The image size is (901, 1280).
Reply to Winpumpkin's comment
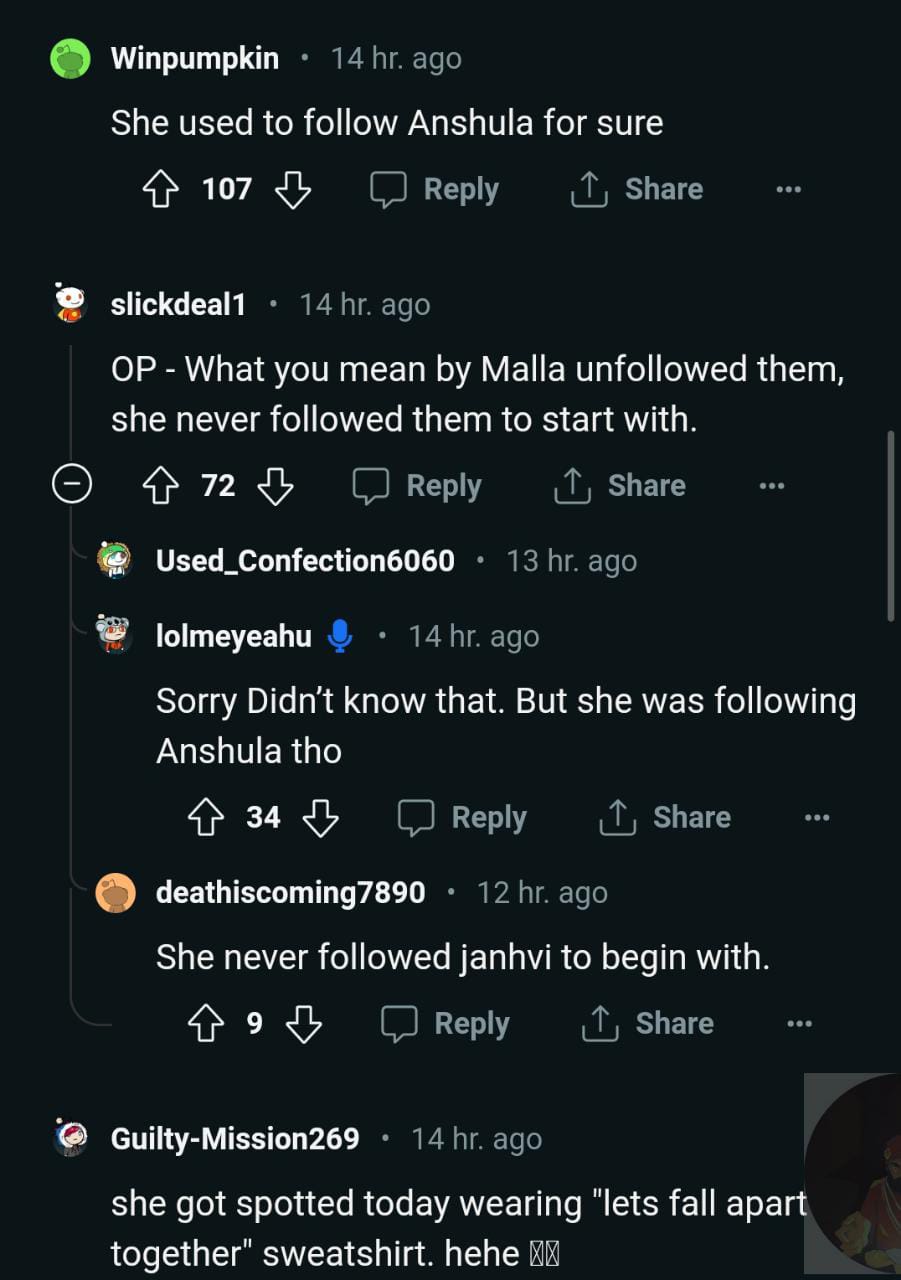[x=435, y=189]
